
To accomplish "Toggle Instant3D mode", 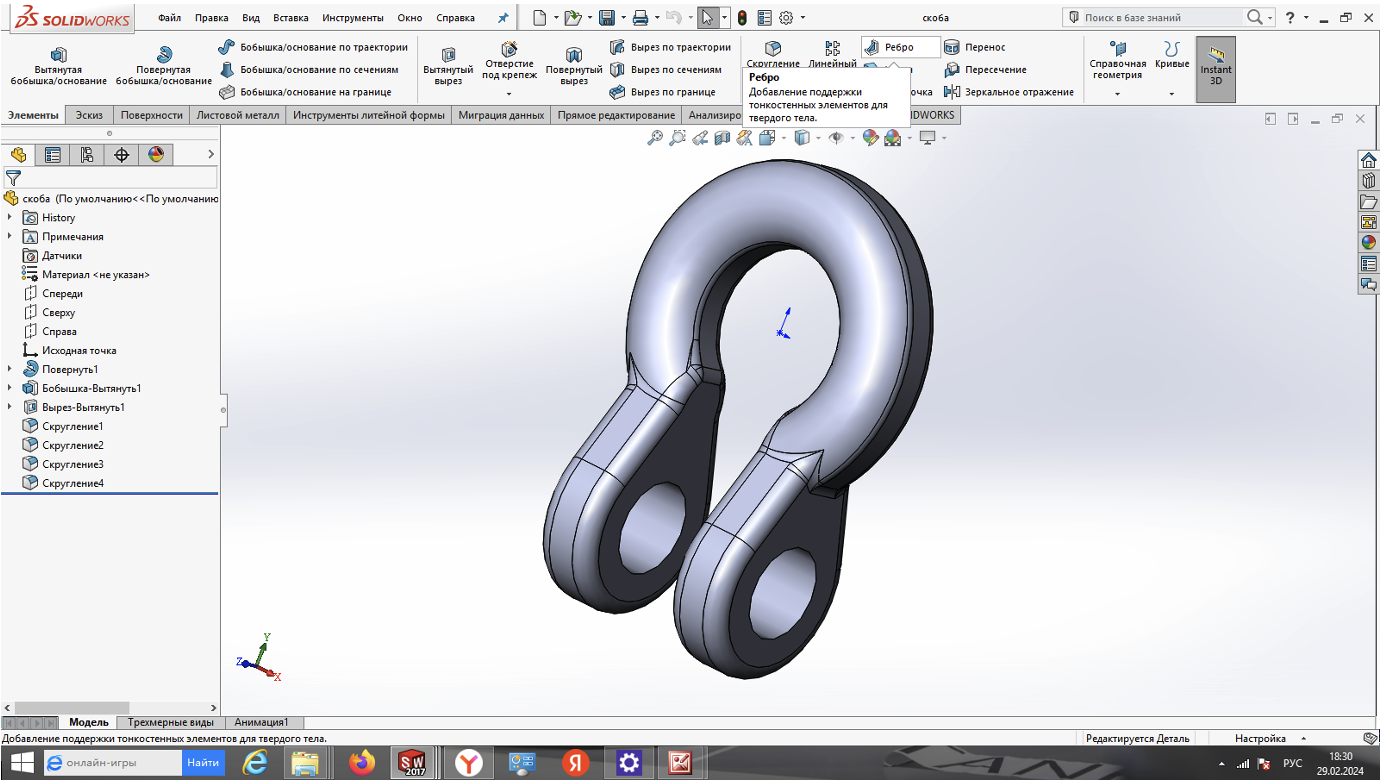I will [1215, 67].
